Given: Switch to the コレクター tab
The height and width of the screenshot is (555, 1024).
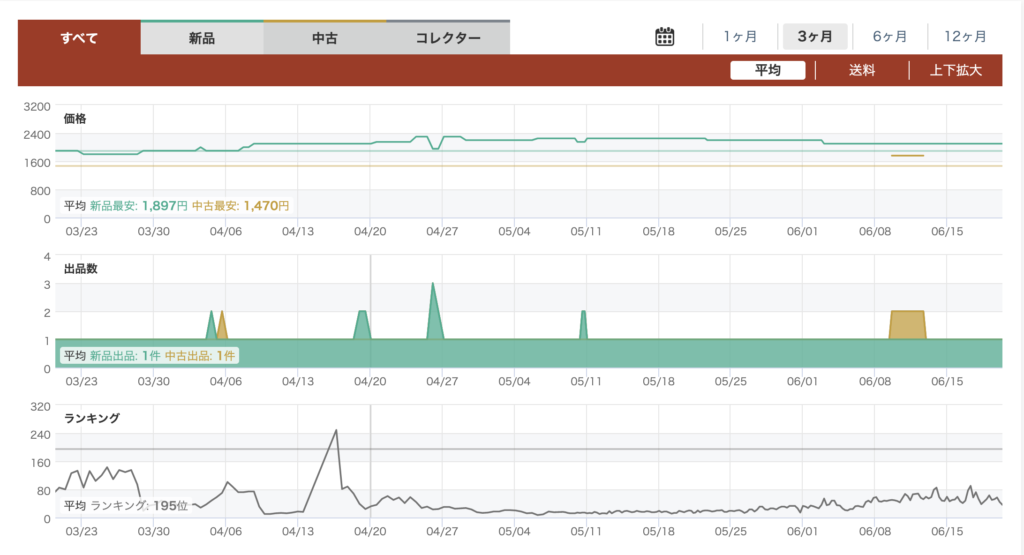Looking at the screenshot, I should point(448,38).
